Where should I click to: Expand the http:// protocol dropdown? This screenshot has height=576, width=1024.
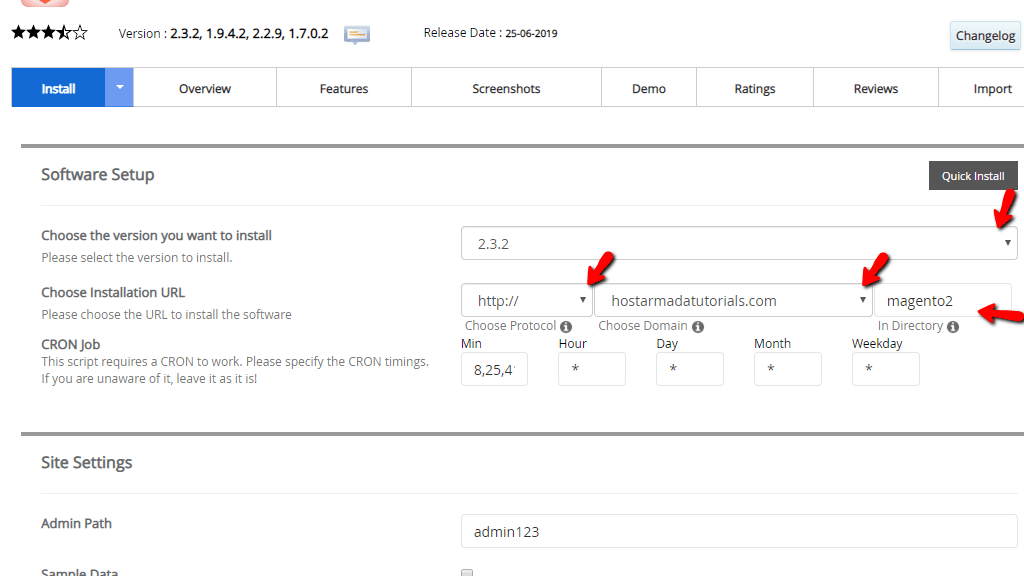(526, 300)
